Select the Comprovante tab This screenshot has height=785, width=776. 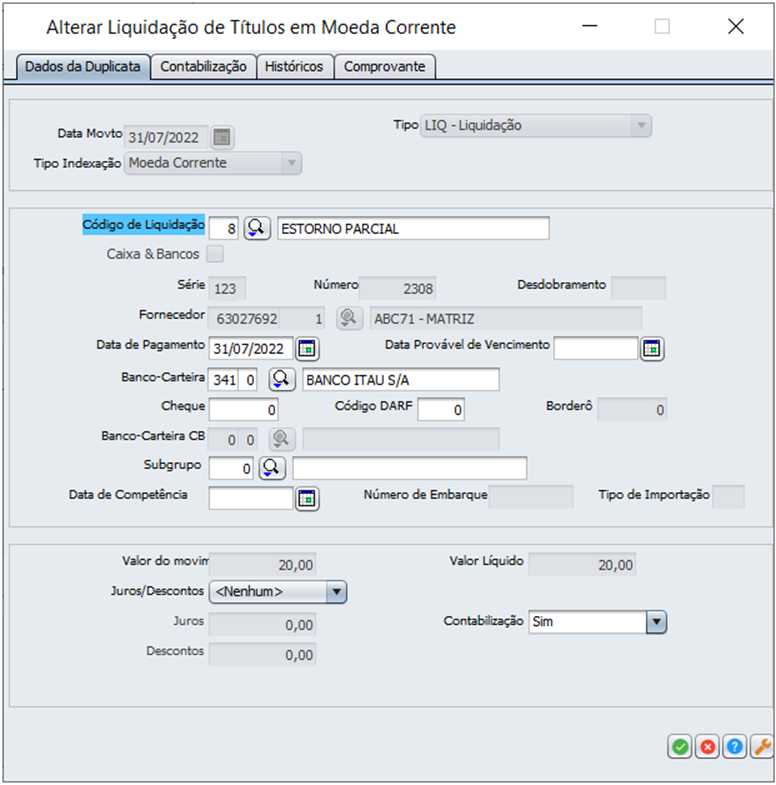point(384,67)
